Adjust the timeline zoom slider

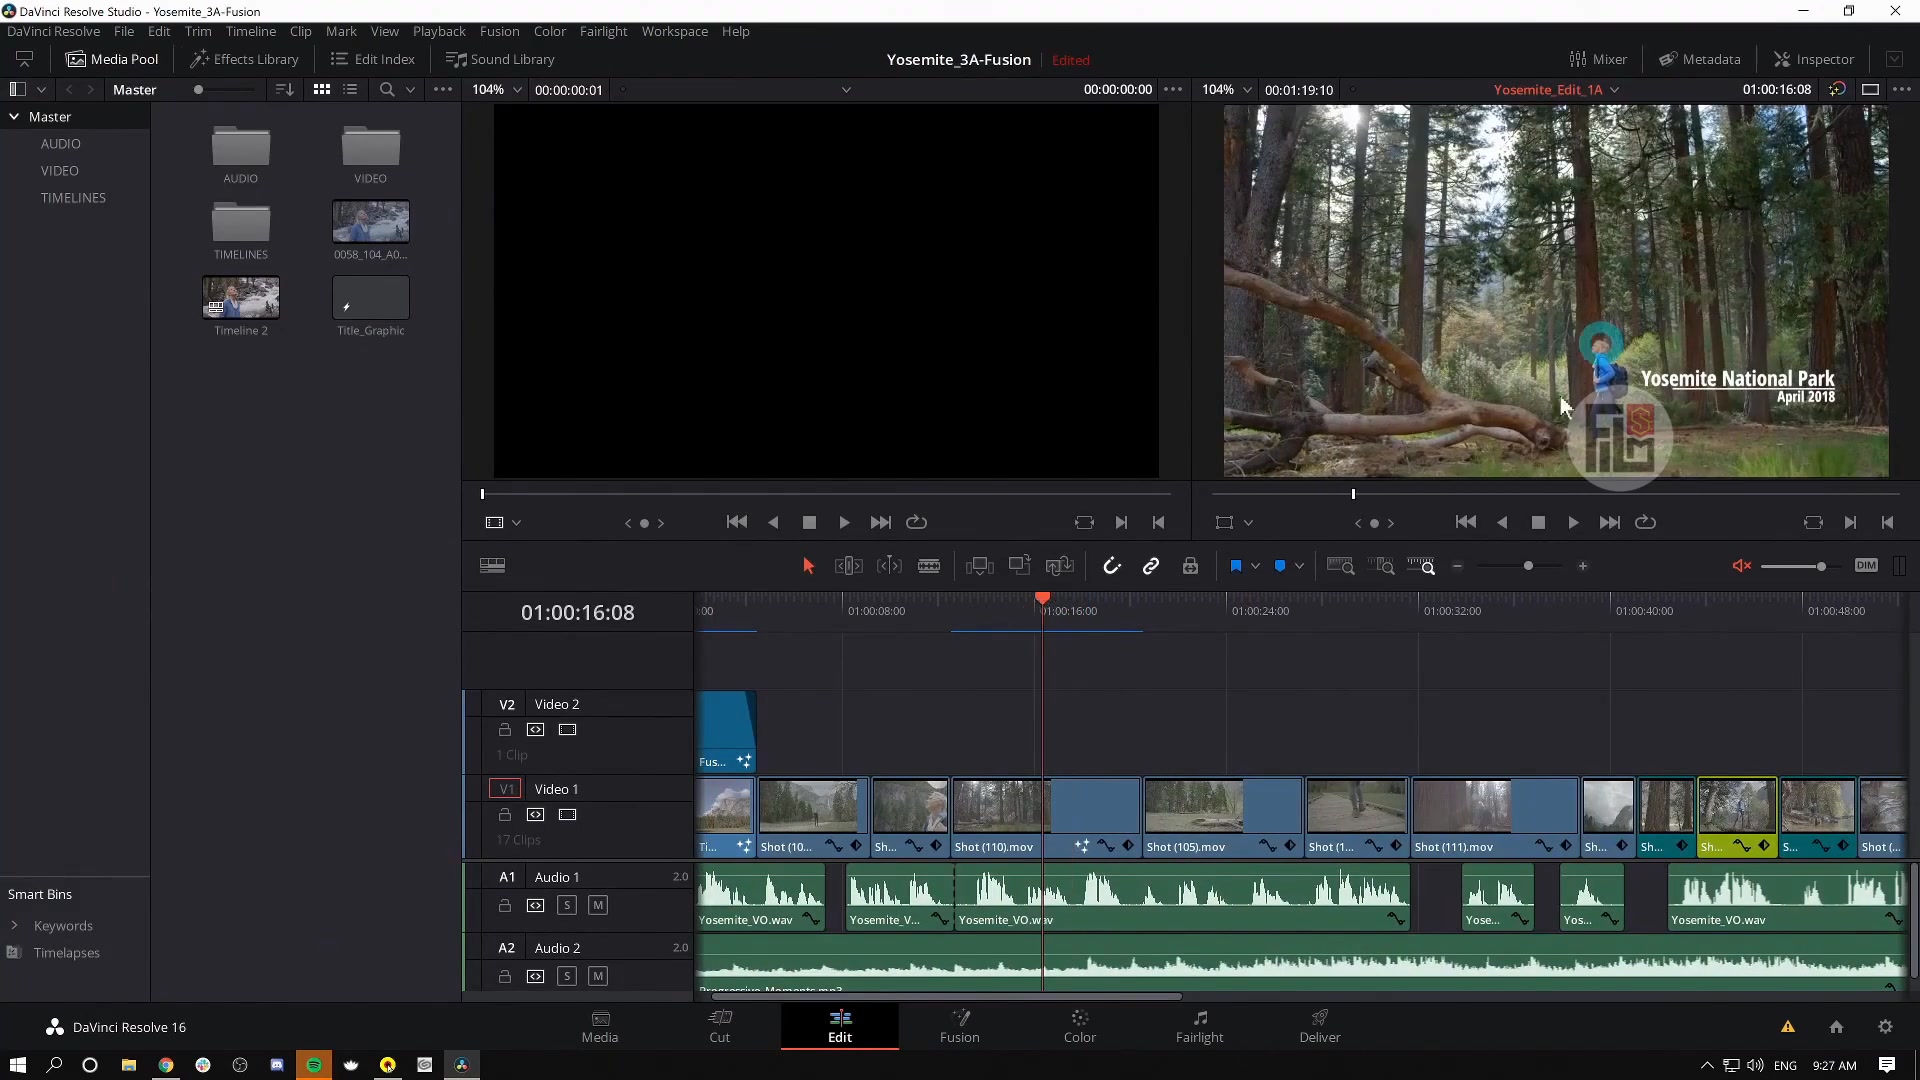1528,566
